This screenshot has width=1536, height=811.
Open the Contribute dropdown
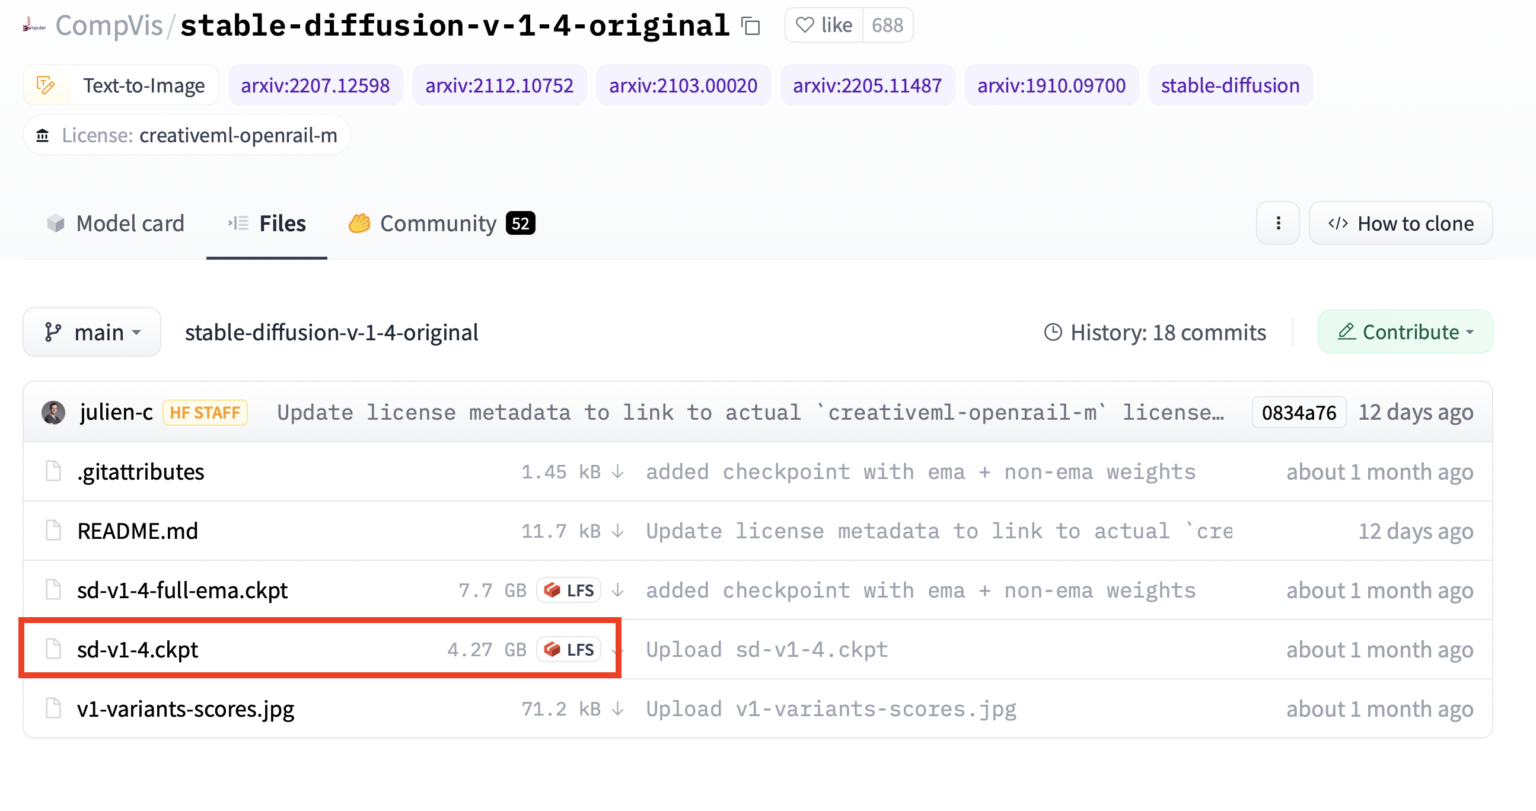[x=1404, y=332]
